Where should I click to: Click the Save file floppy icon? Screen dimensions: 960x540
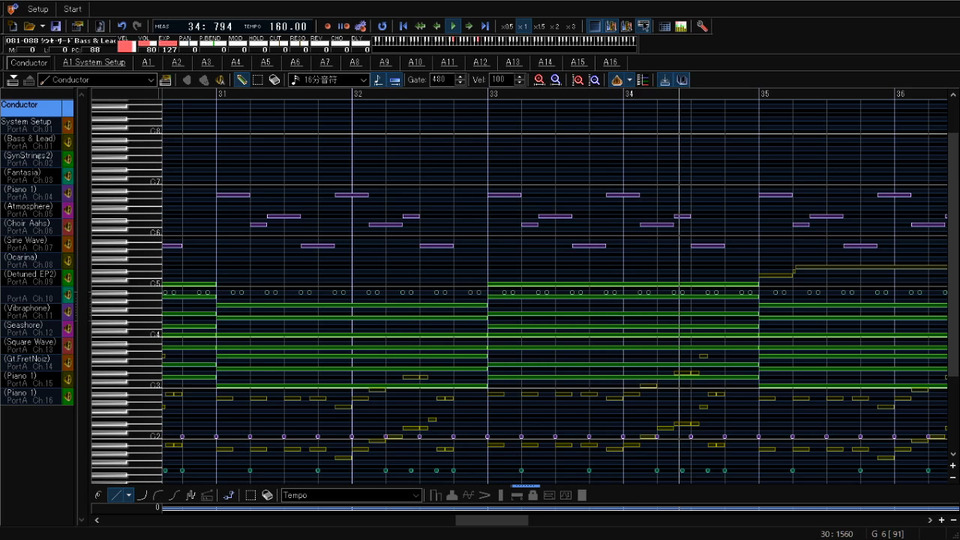click(56, 26)
